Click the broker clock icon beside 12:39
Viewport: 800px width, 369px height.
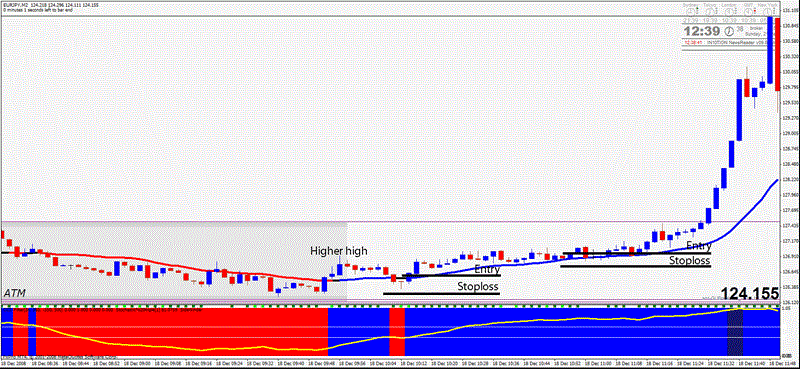[729, 31]
